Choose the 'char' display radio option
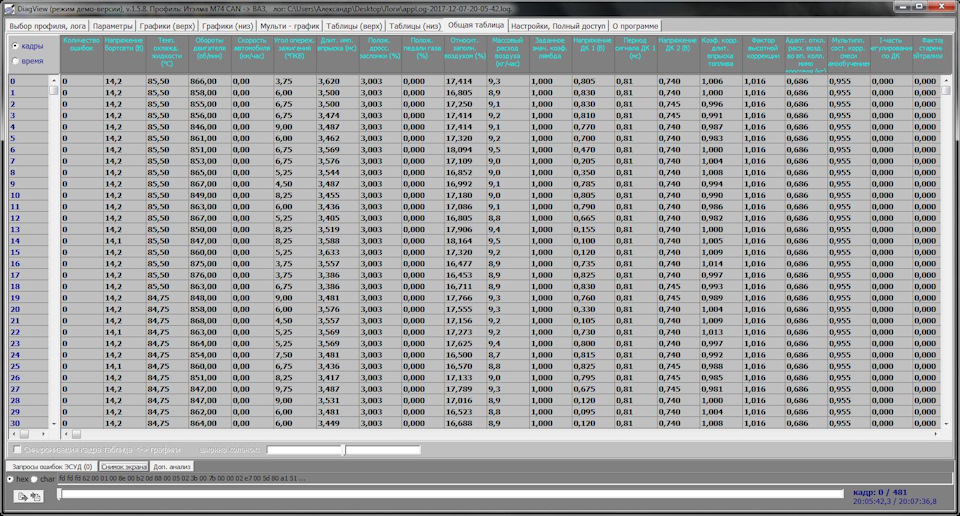The width and height of the screenshot is (960, 516). pos(35,479)
